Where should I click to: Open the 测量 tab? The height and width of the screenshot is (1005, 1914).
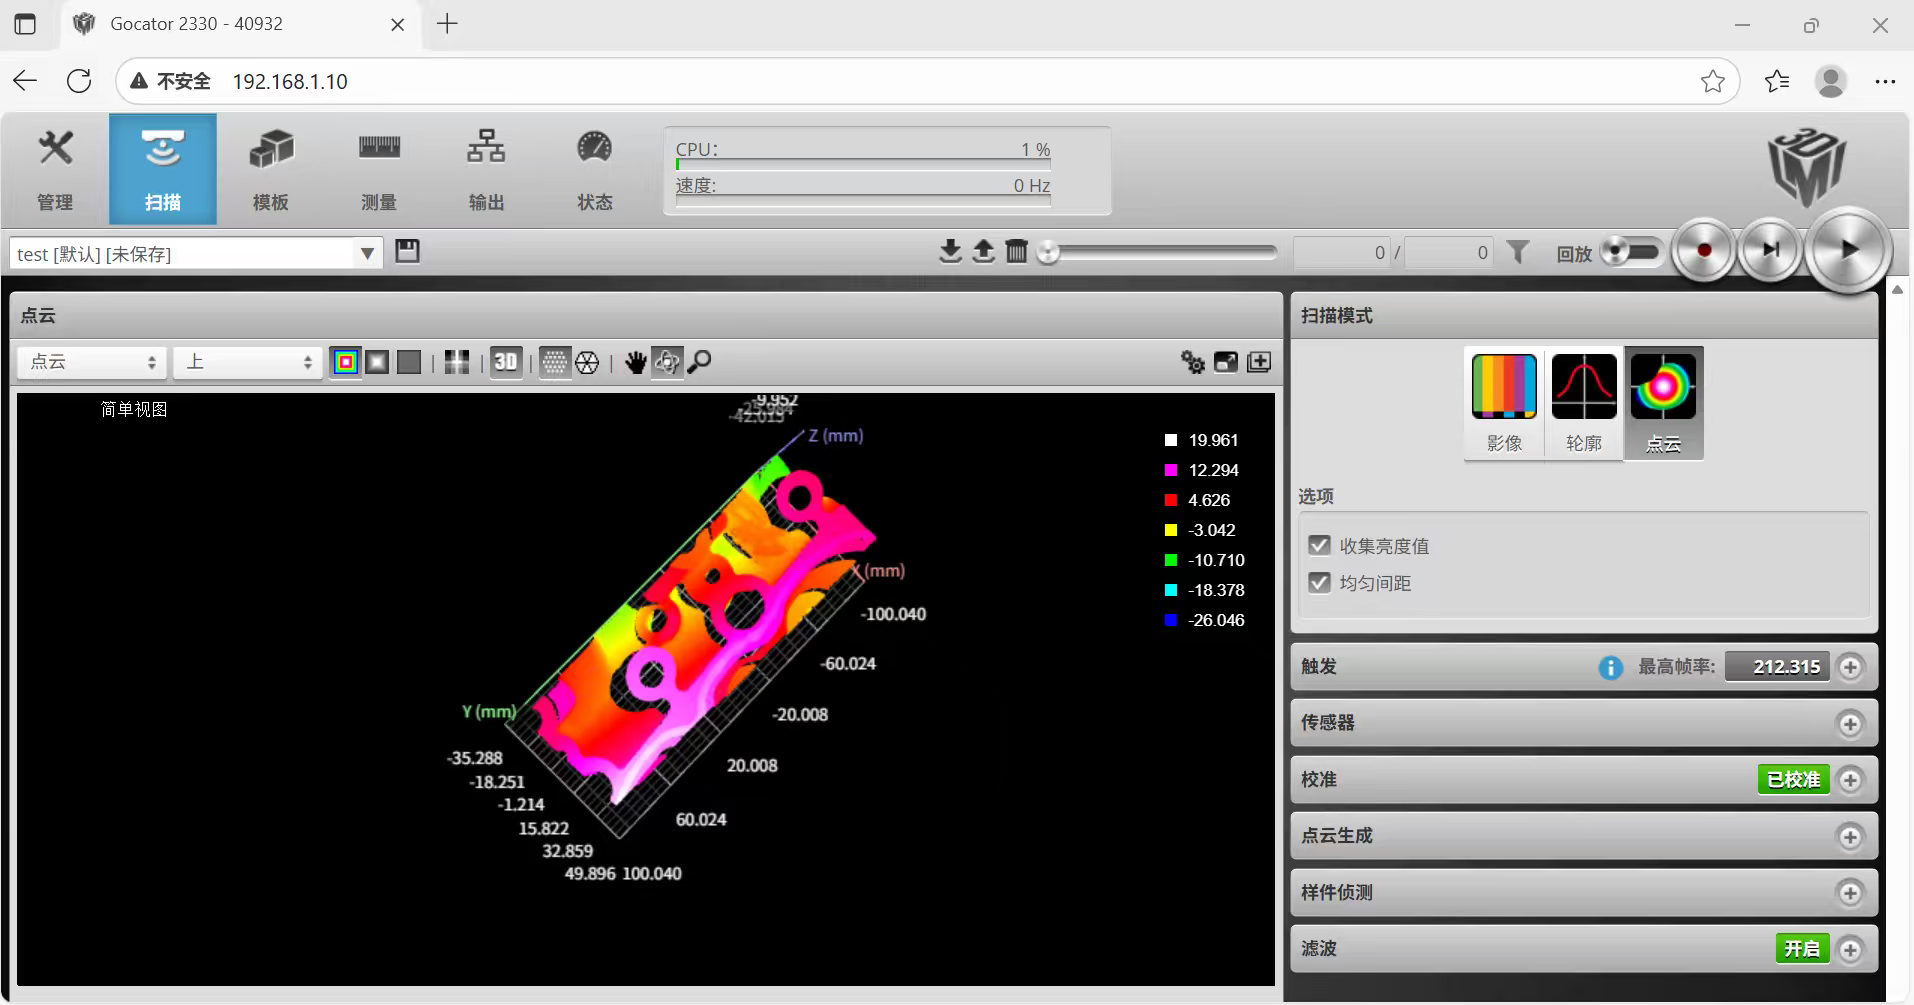(379, 169)
